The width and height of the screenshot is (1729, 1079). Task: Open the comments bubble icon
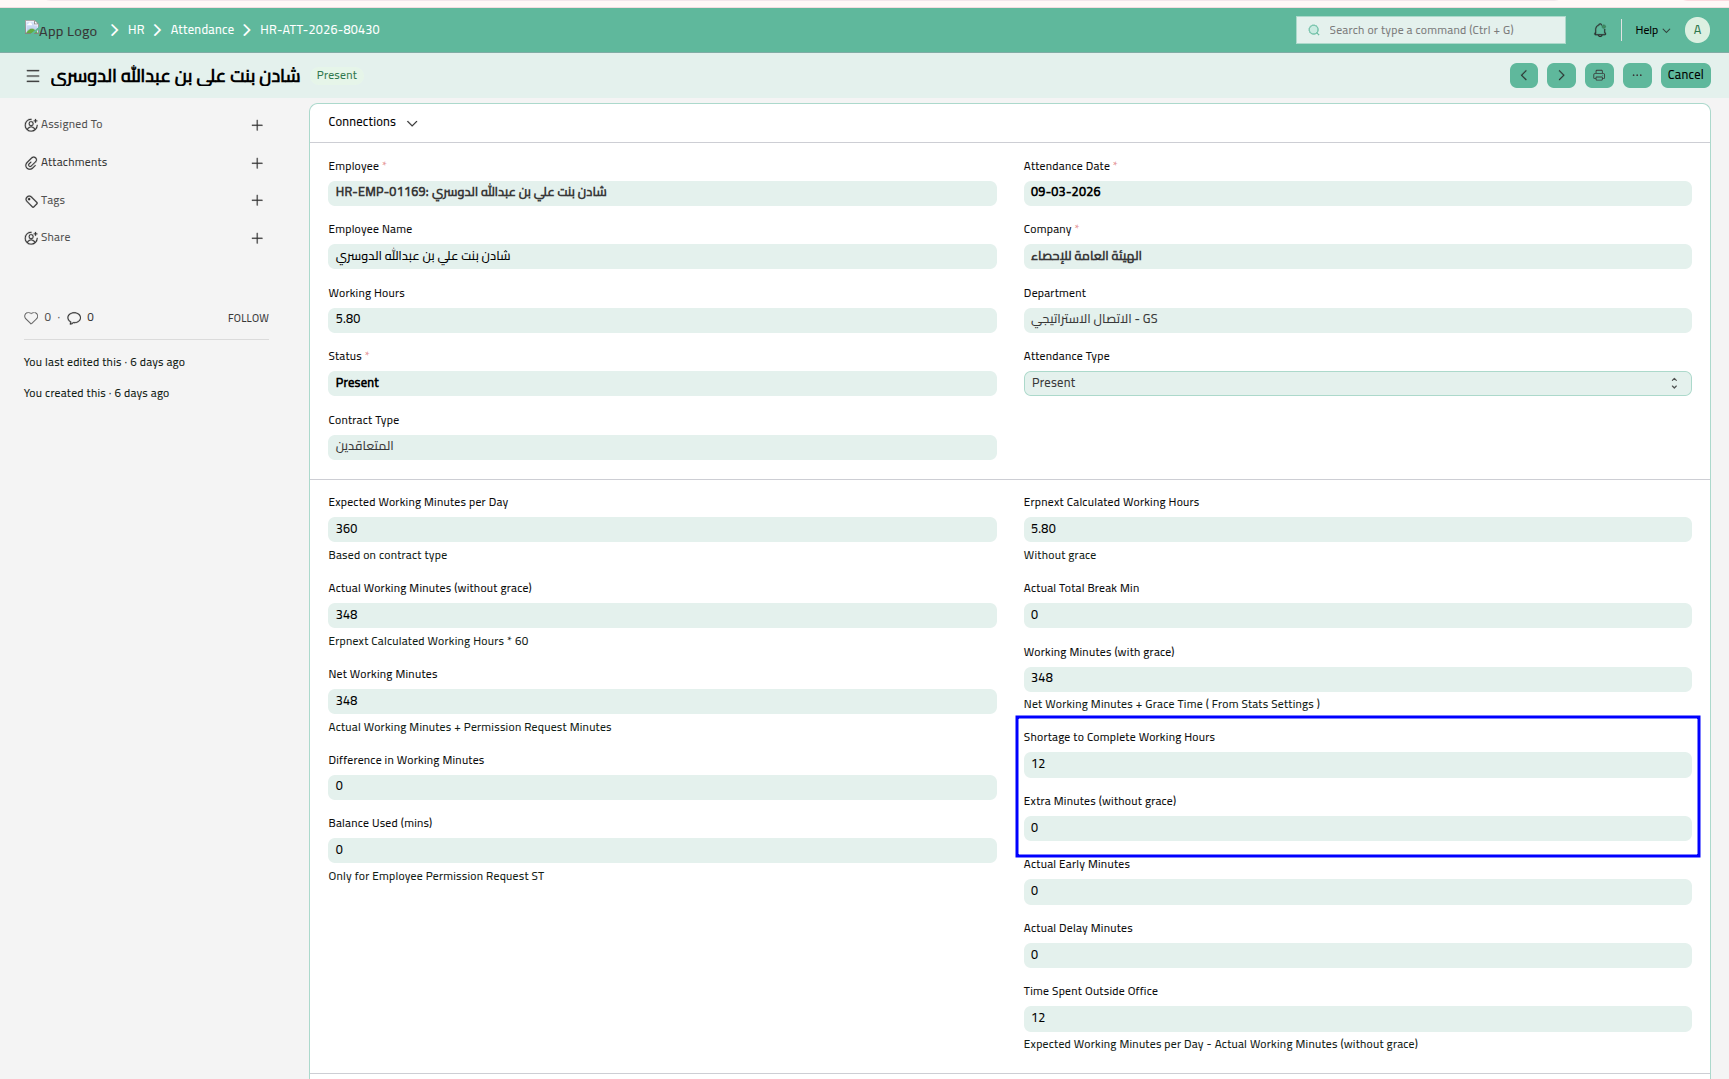tap(74, 318)
